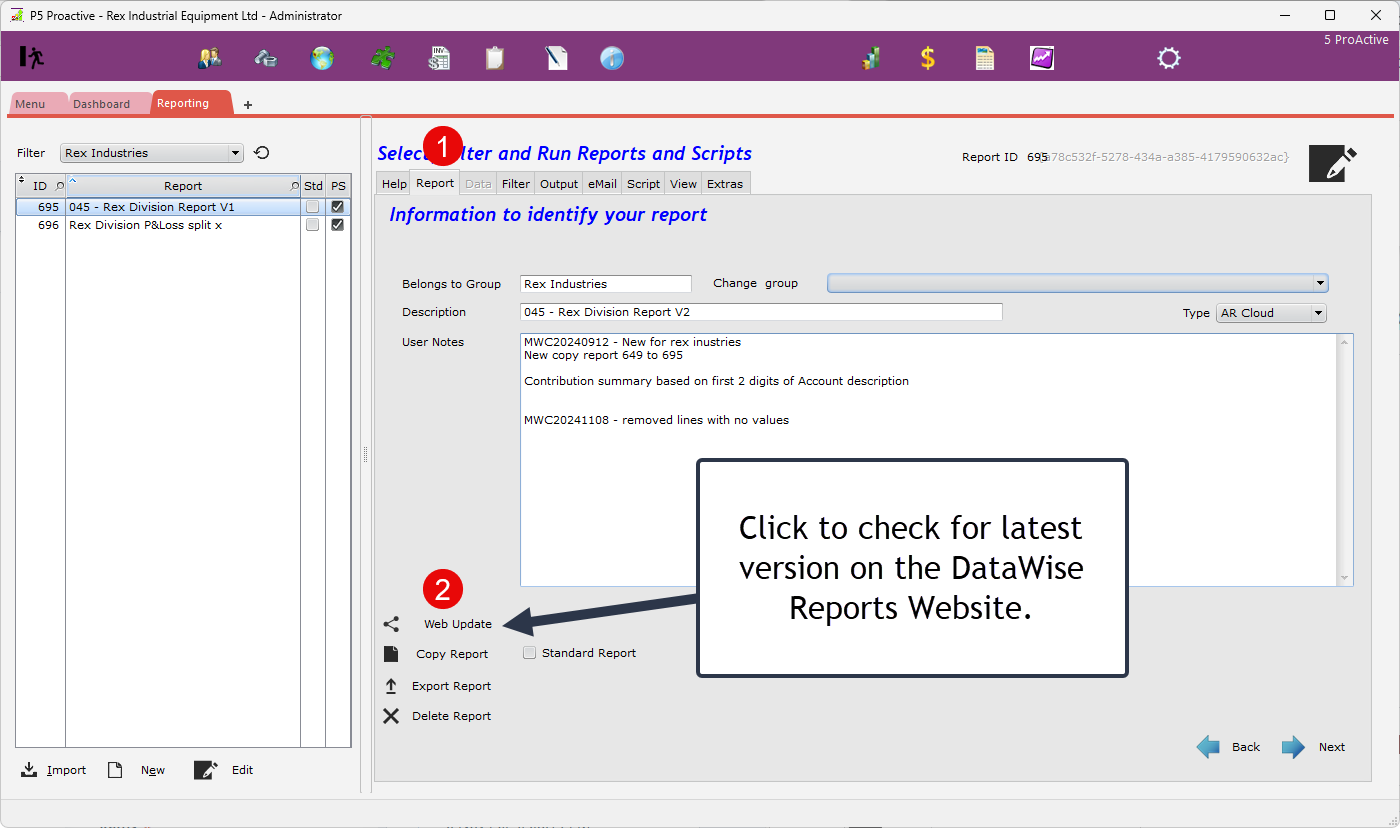Click the Back label
The image size is (1400, 828).
click(1246, 747)
